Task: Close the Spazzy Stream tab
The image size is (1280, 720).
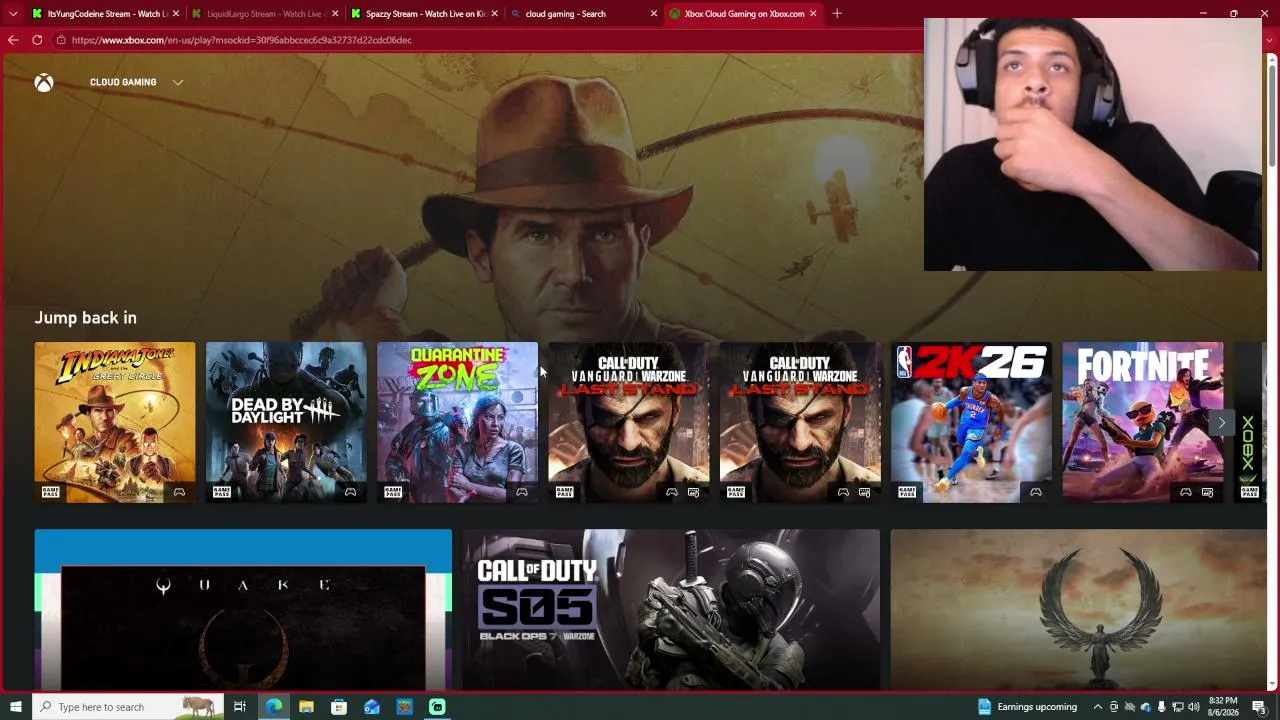Action: click(x=494, y=14)
